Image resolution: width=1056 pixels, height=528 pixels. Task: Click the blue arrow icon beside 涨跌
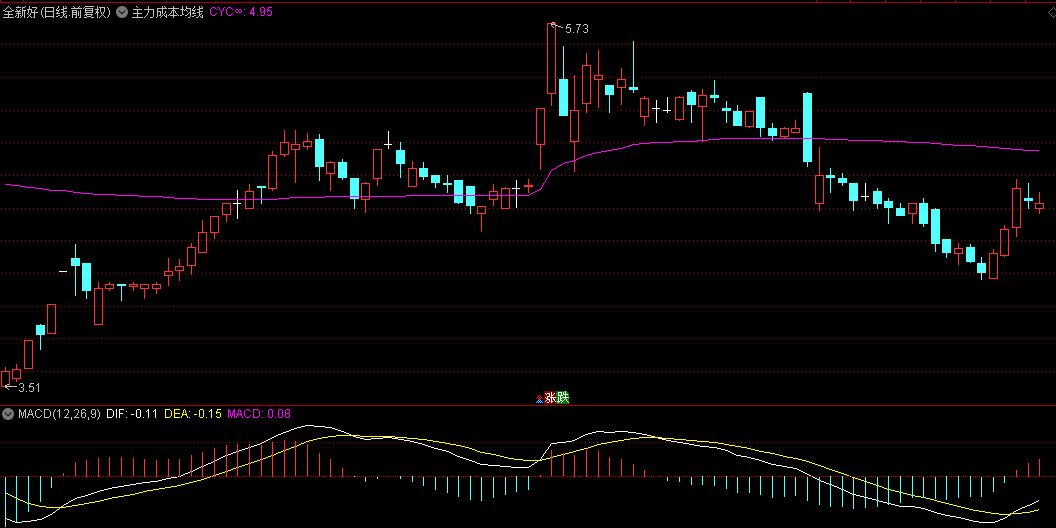coord(539,399)
